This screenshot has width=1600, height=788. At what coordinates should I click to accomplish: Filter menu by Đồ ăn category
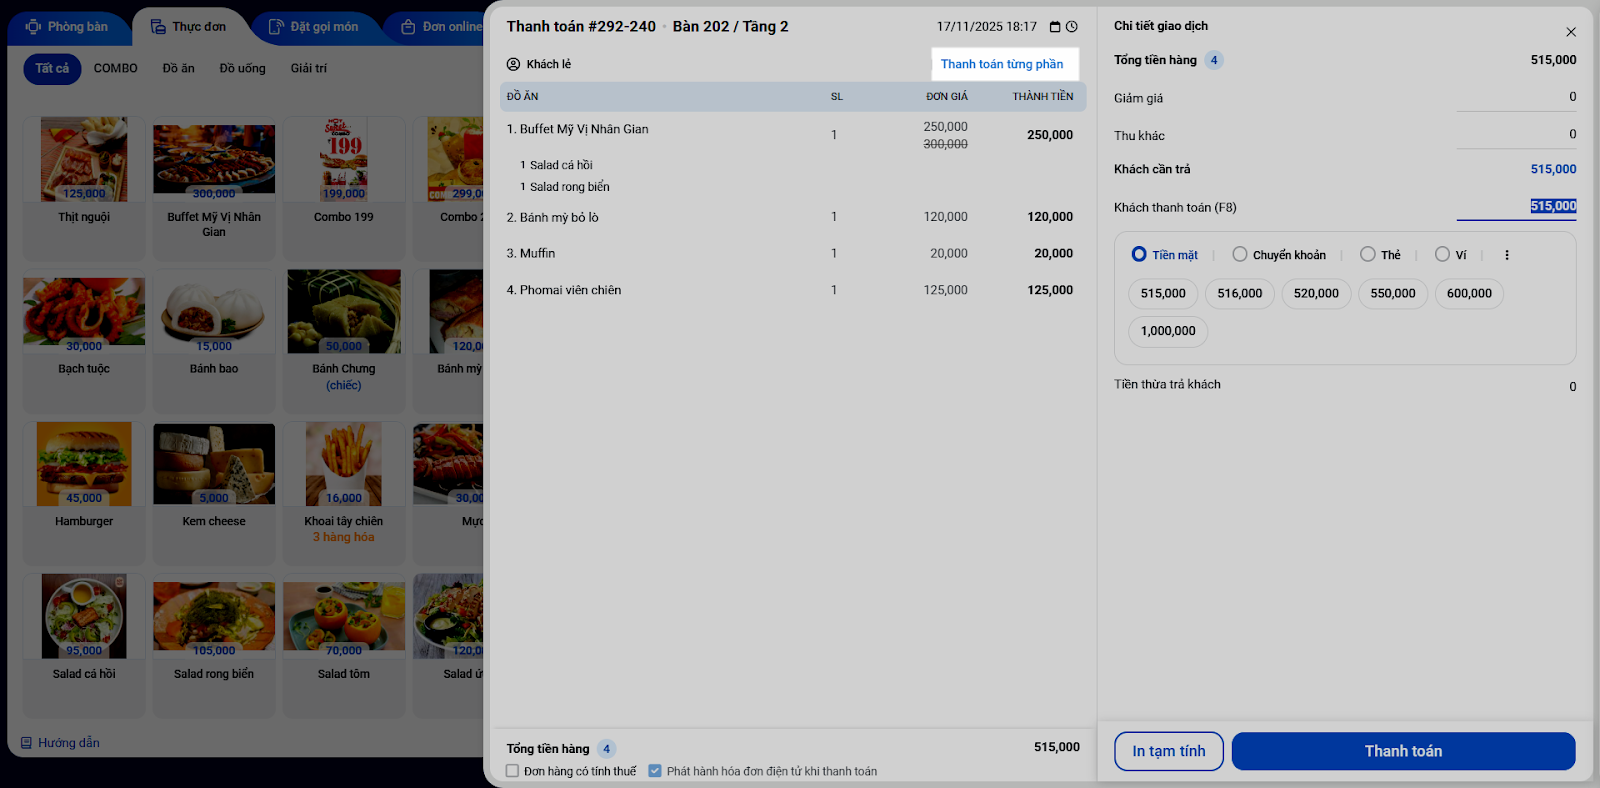(179, 68)
